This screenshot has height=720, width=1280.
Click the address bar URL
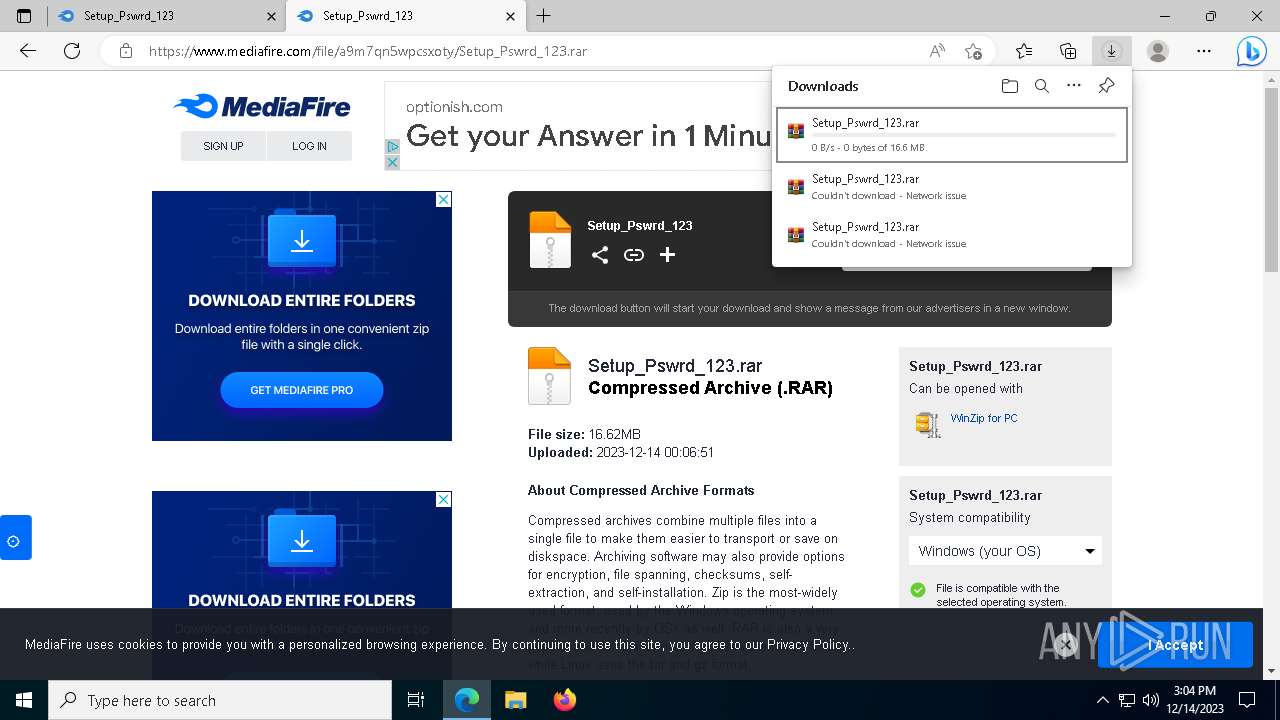[x=368, y=51]
